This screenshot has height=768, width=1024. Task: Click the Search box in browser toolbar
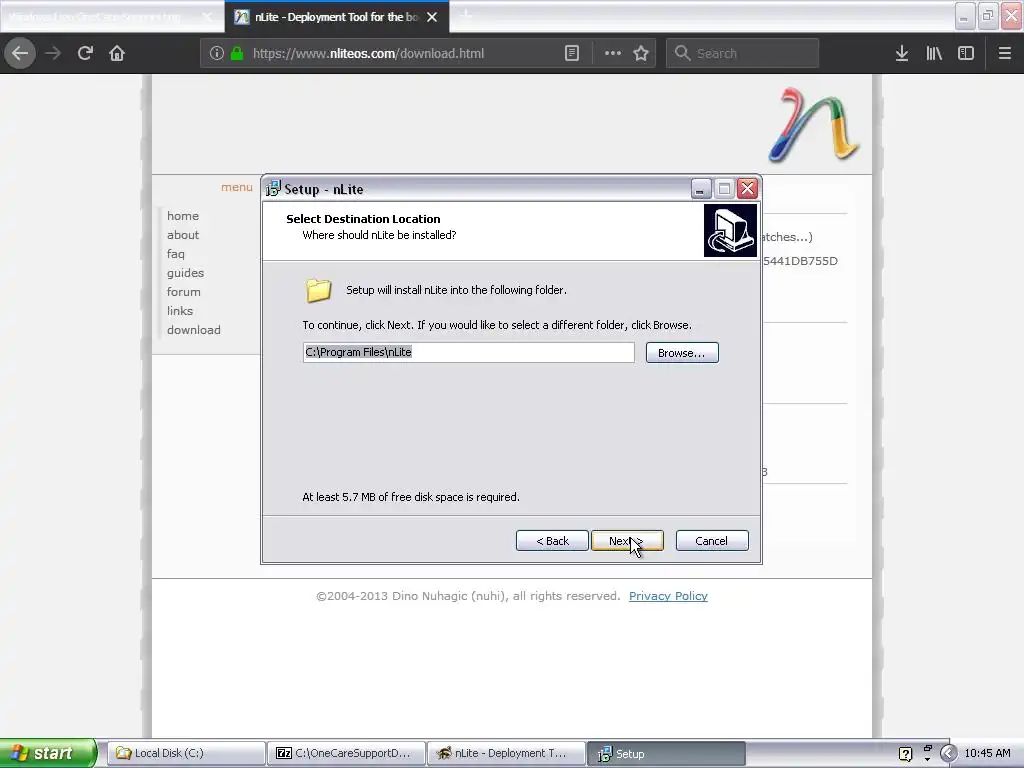[x=743, y=54]
